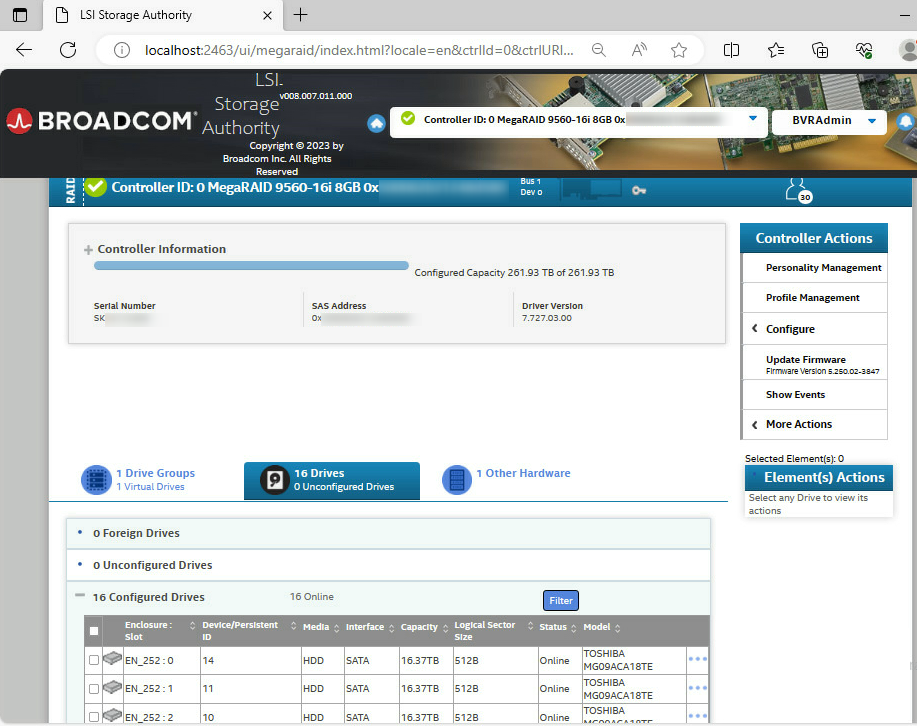
Task: Click the notification bell icon
Action: (906, 122)
